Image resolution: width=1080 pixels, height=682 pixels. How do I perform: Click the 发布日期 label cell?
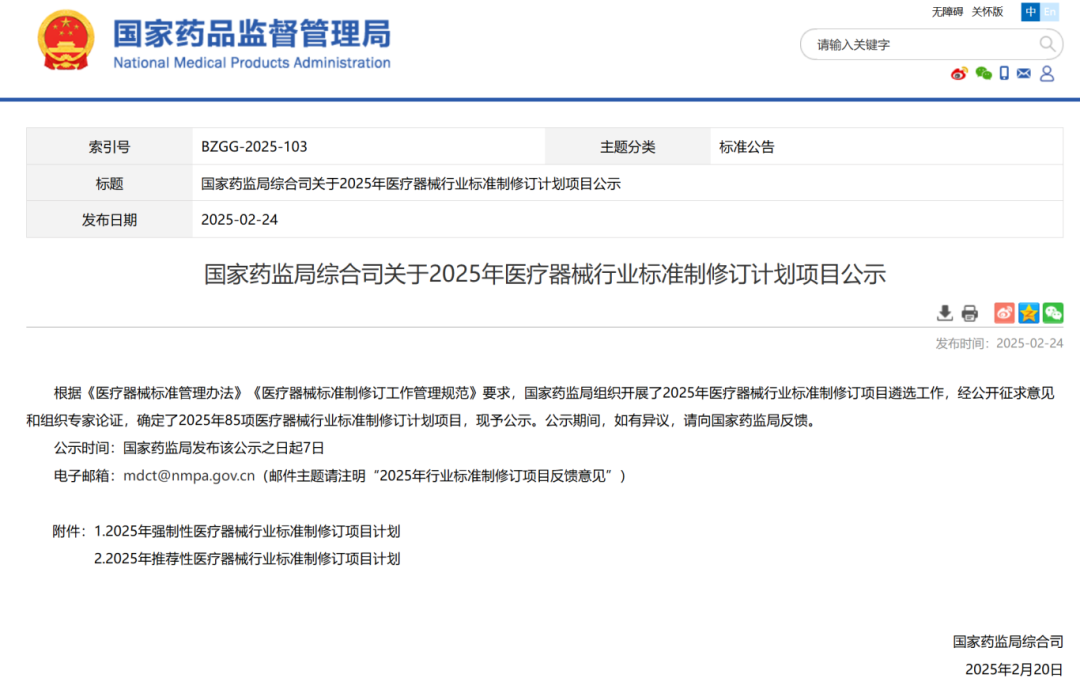[110, 220]
